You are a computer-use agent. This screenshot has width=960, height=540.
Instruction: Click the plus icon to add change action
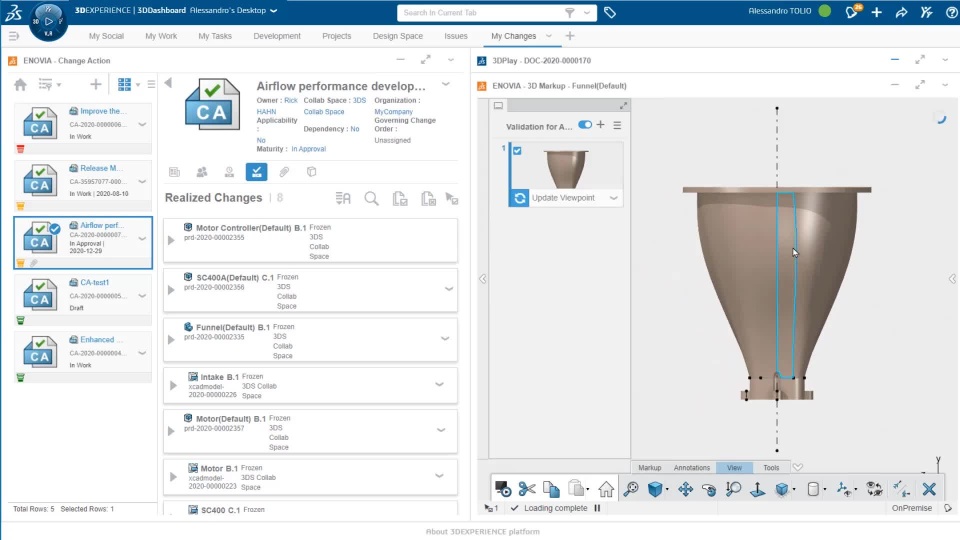tap(95, 84)
